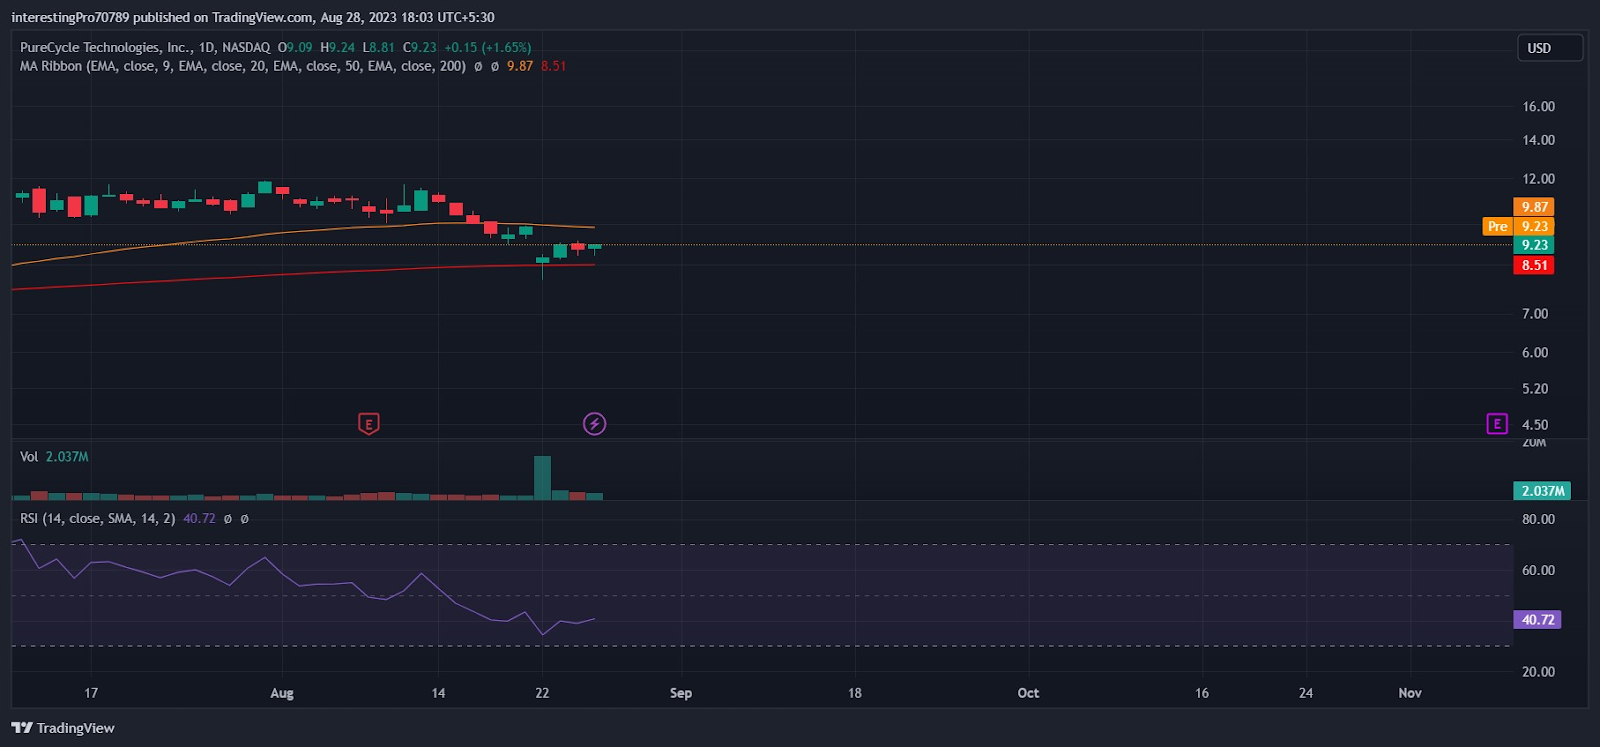The image size is (1600, 747).
Task: Click the Oct label on time axis
Action: point(1028,693)
